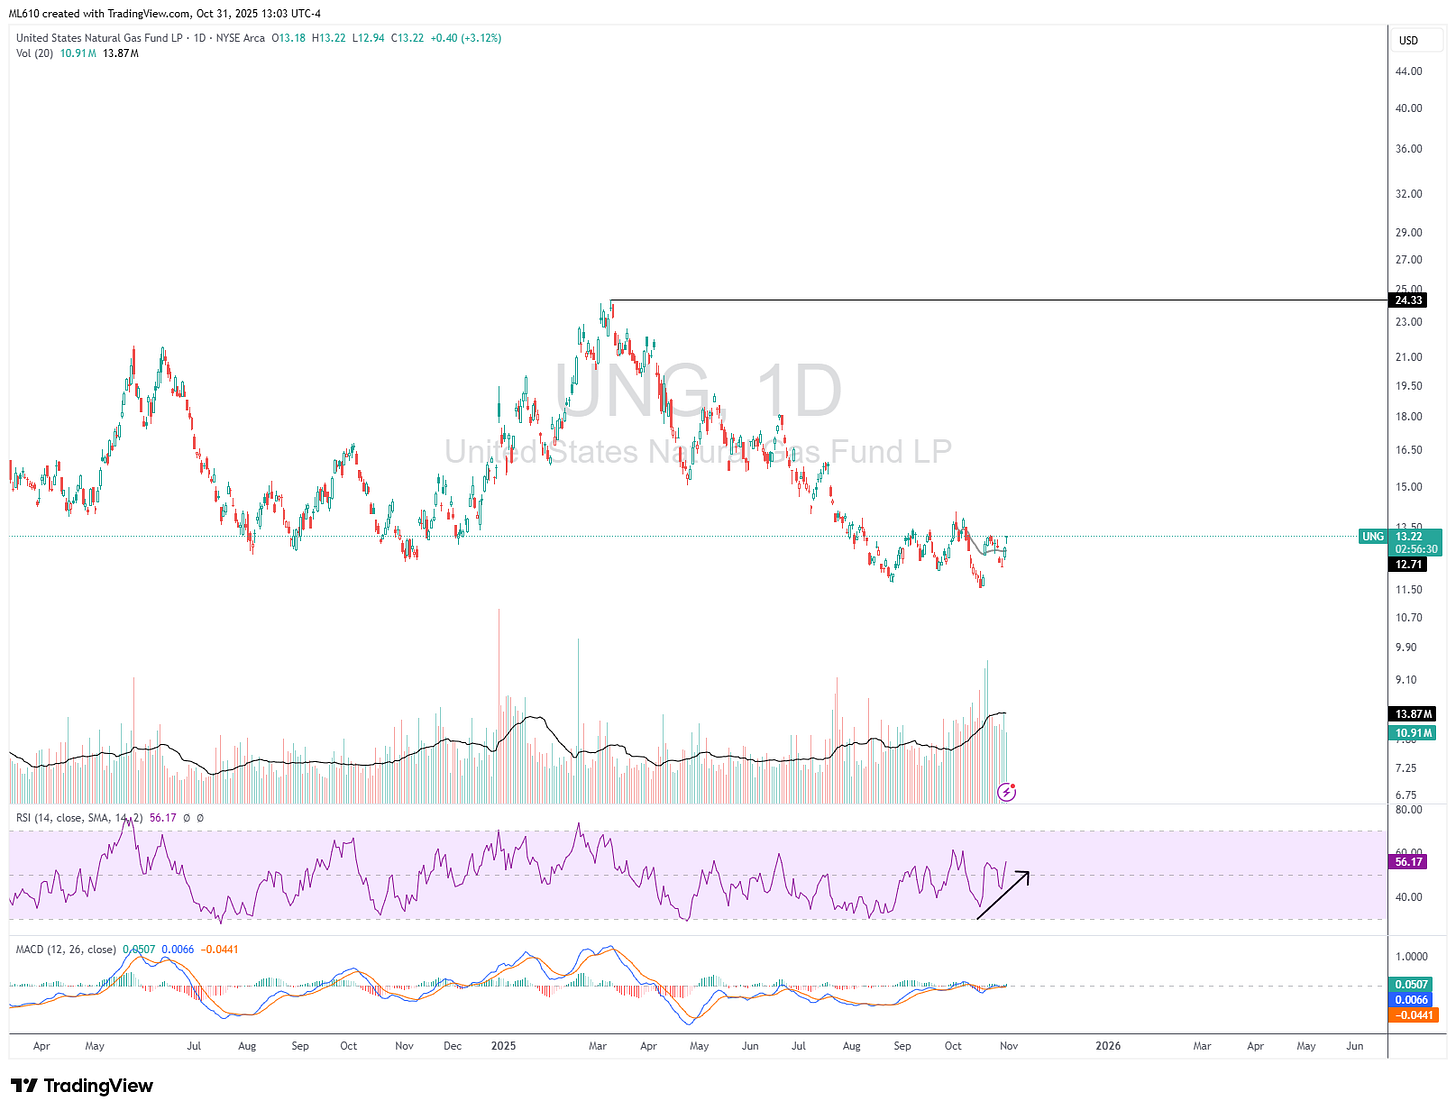The image size is (1456, 1113).
Task: Click the 10.70 price axis label
Action: (1409, 618)
